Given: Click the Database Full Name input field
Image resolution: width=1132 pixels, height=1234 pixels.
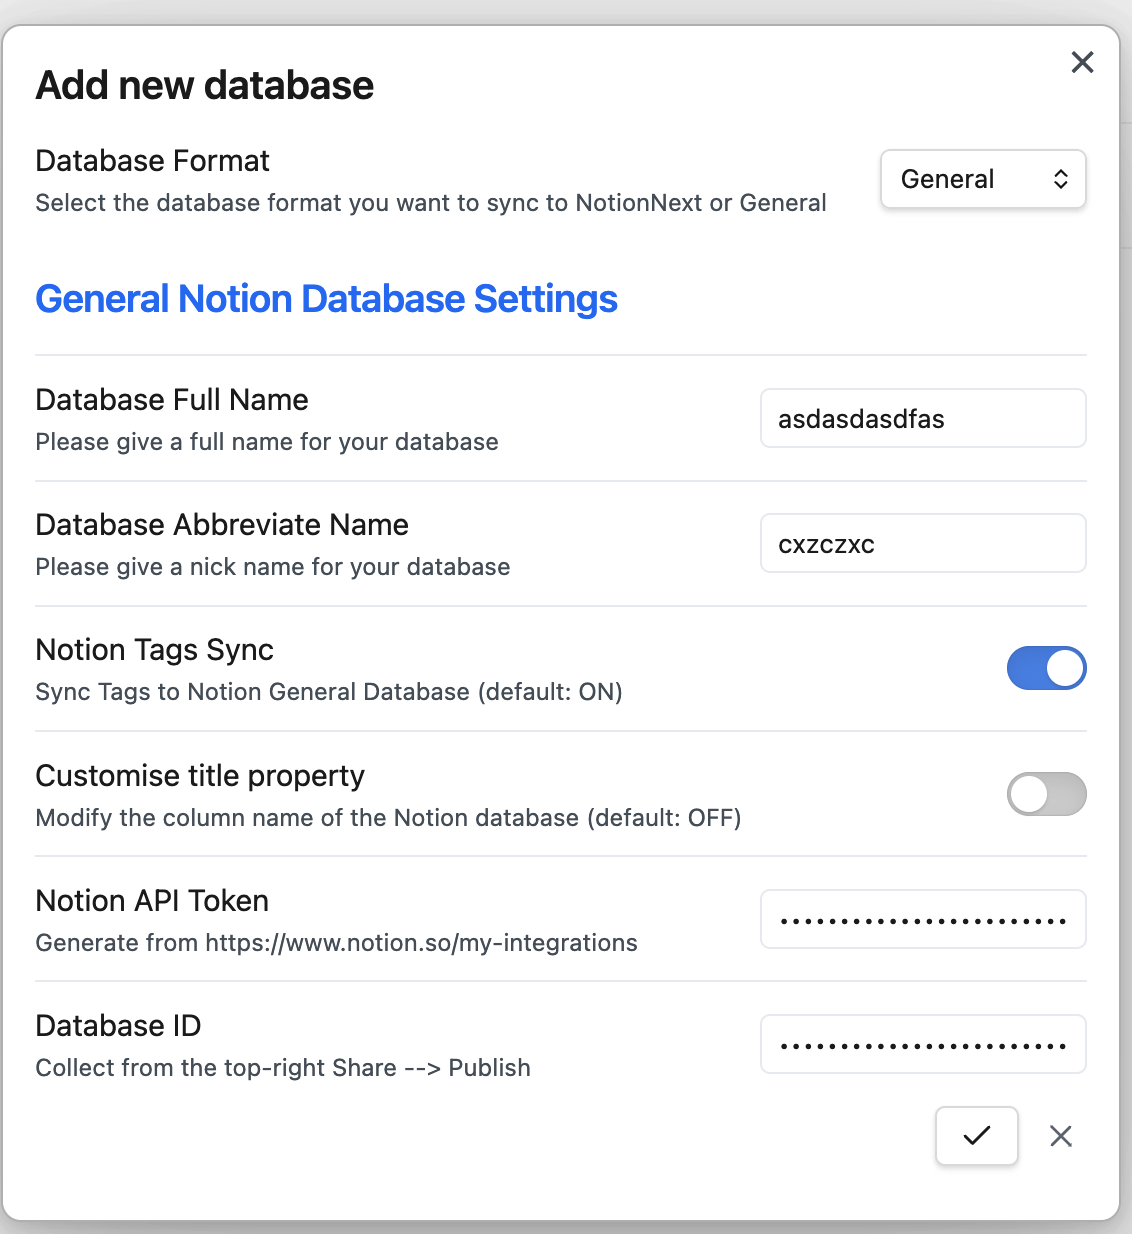Looking at the screenshot, I should (x=922, y=418).
